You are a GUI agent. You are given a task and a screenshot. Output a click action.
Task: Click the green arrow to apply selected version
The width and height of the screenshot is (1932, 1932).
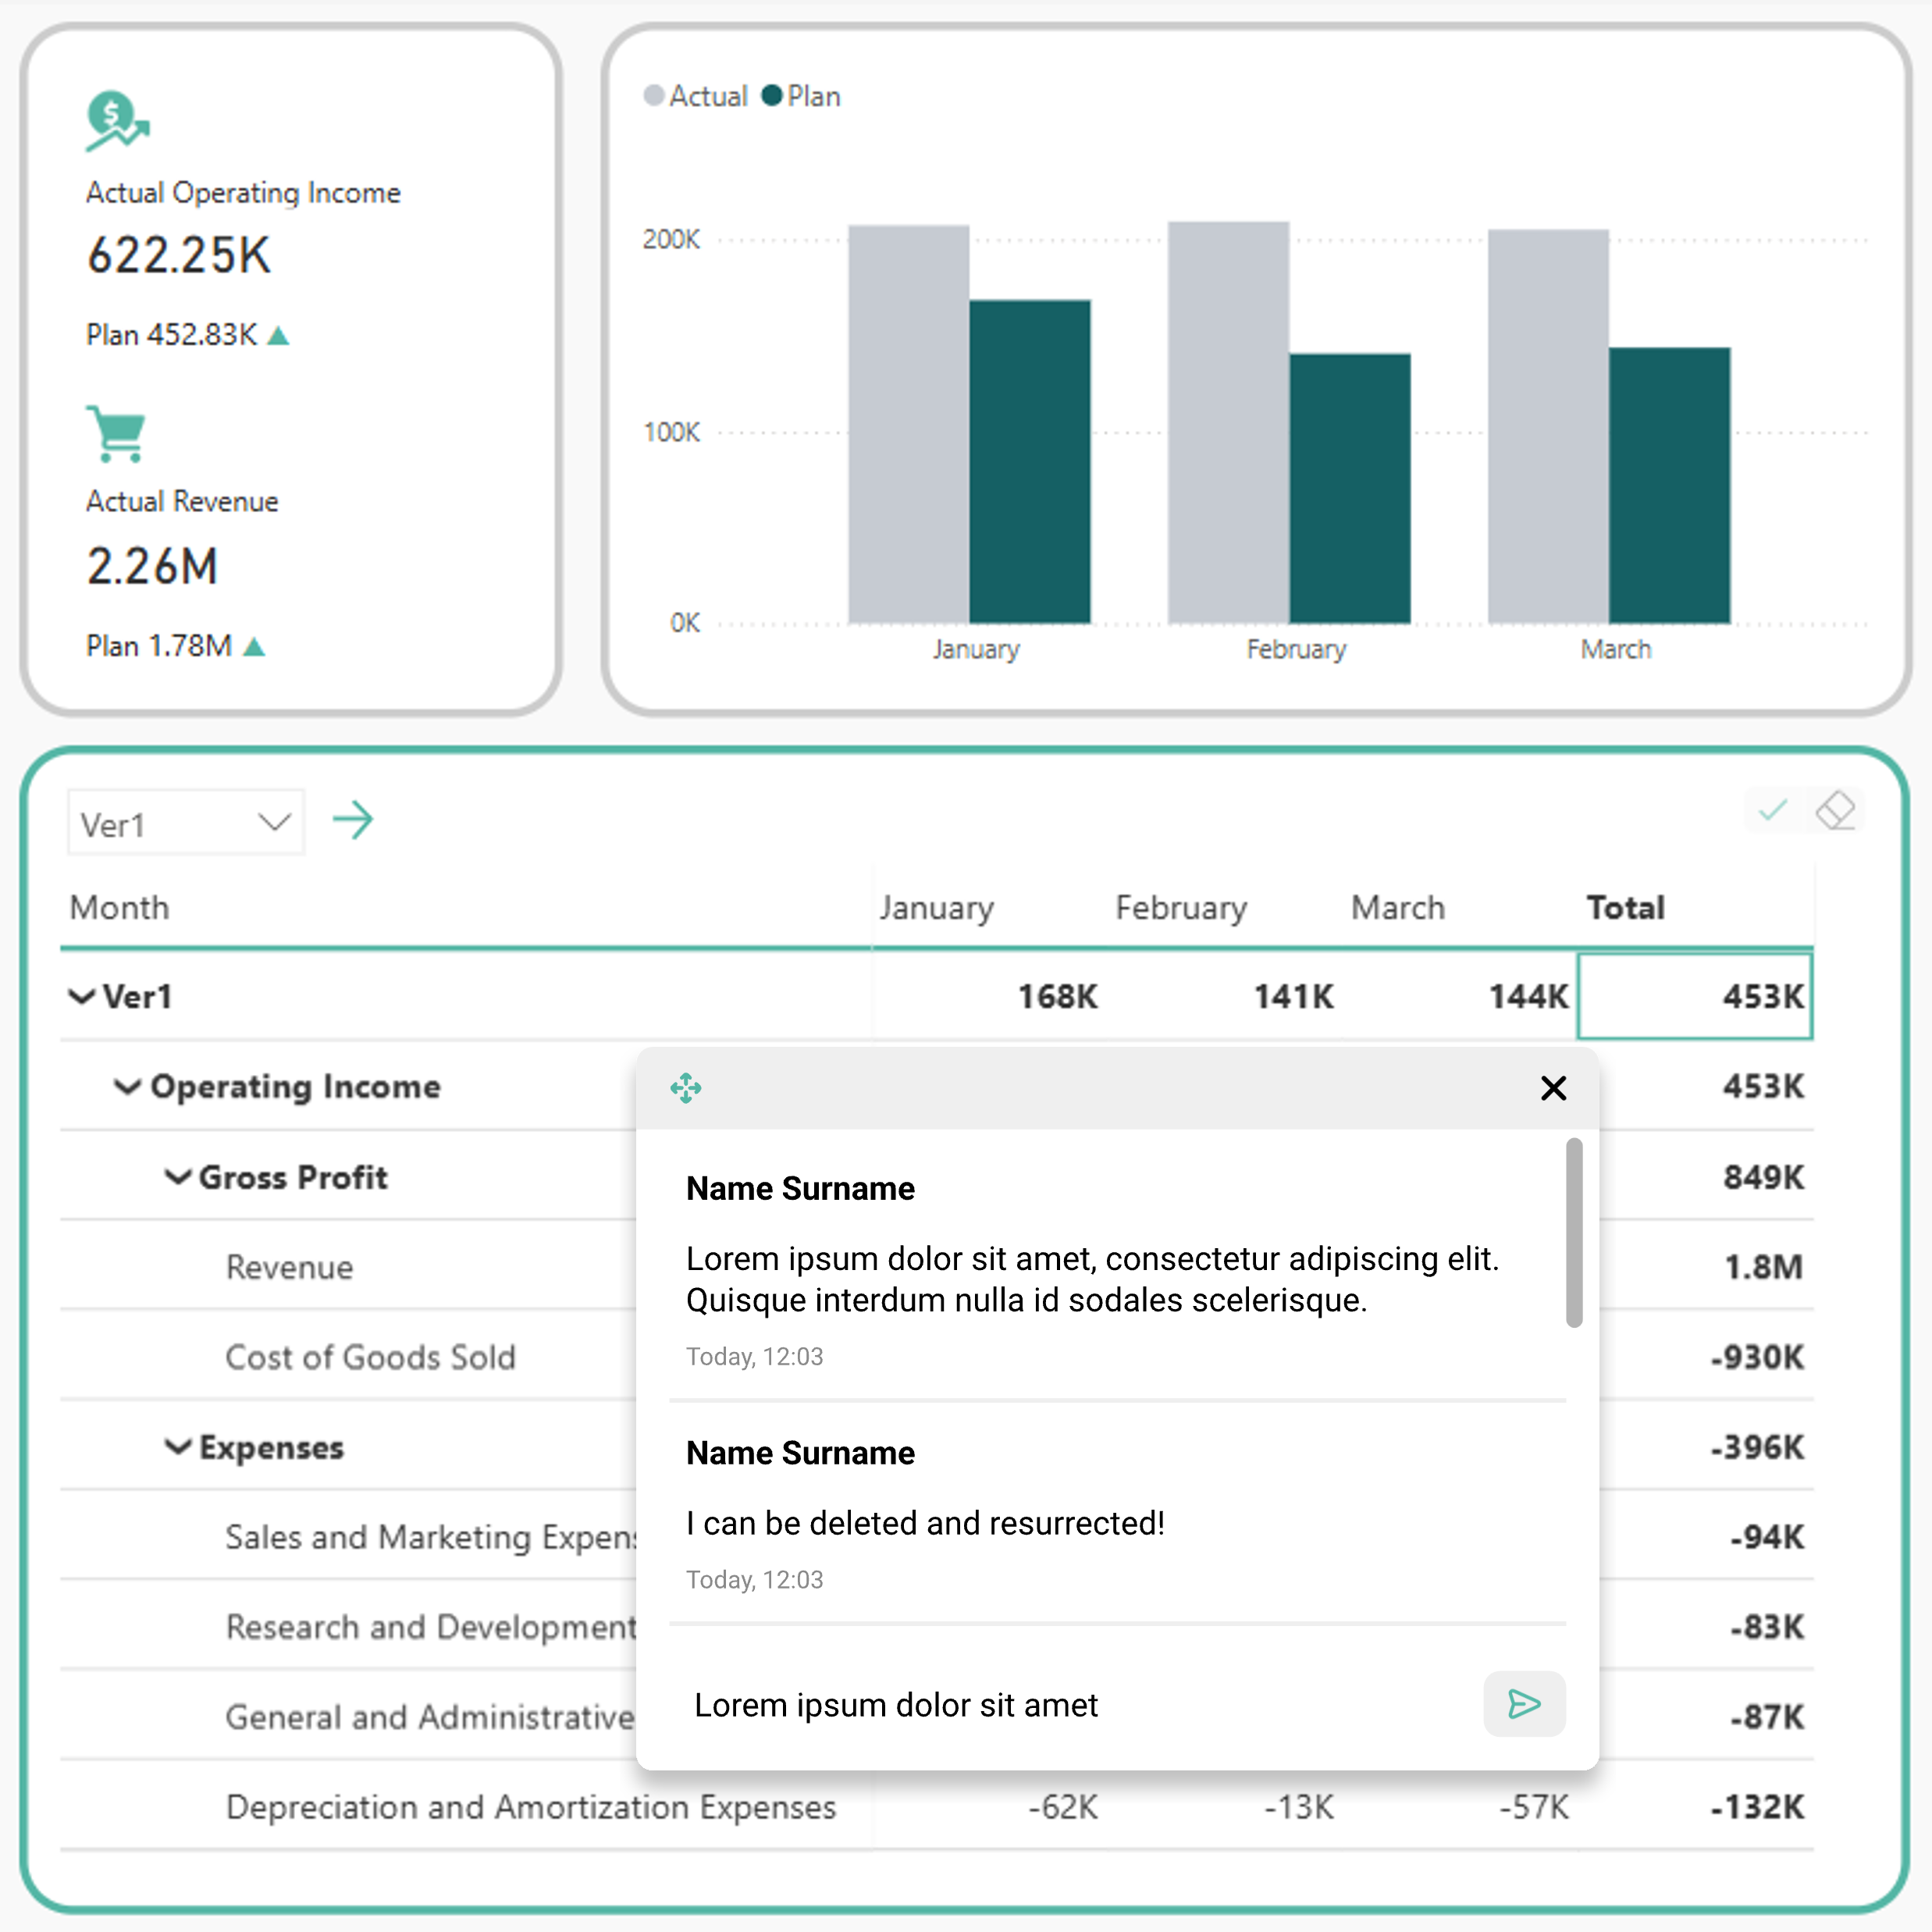(x=353, y=820)
